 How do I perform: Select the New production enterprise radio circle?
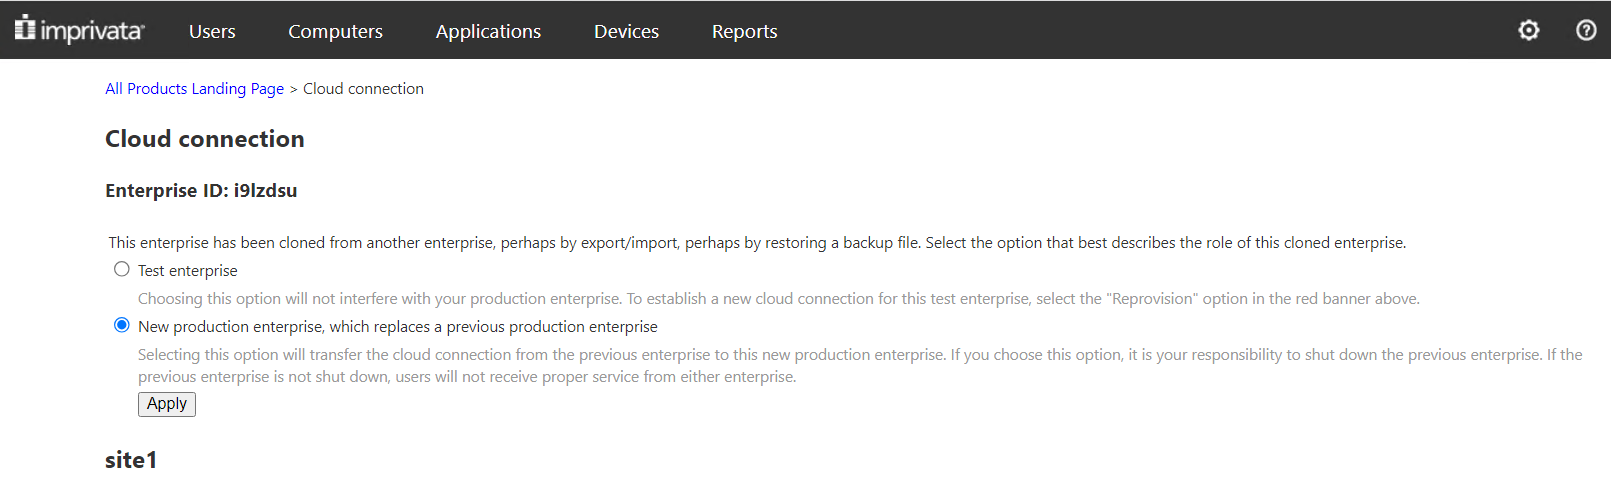point(122,325)
